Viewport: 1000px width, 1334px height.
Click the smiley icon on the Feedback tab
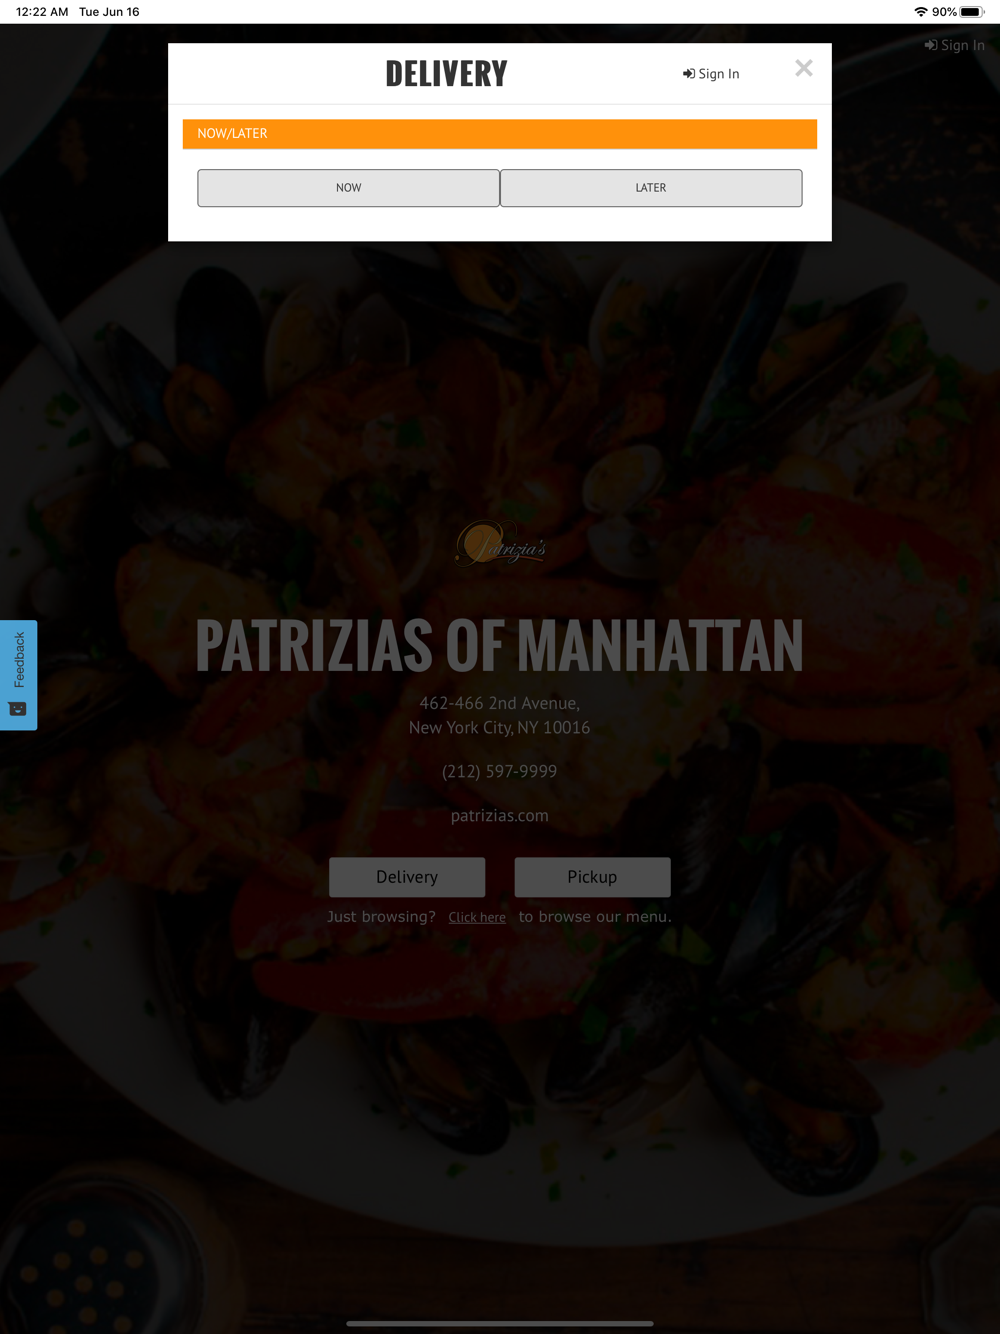[18, 709]
